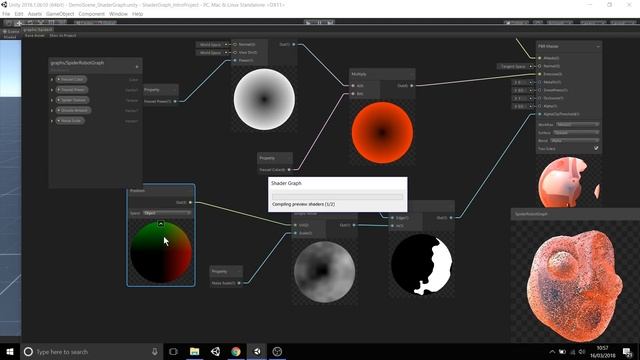Select the Spider Texture blackboard pill
This screenshot has height=360, width=640.
coord(73,100)
